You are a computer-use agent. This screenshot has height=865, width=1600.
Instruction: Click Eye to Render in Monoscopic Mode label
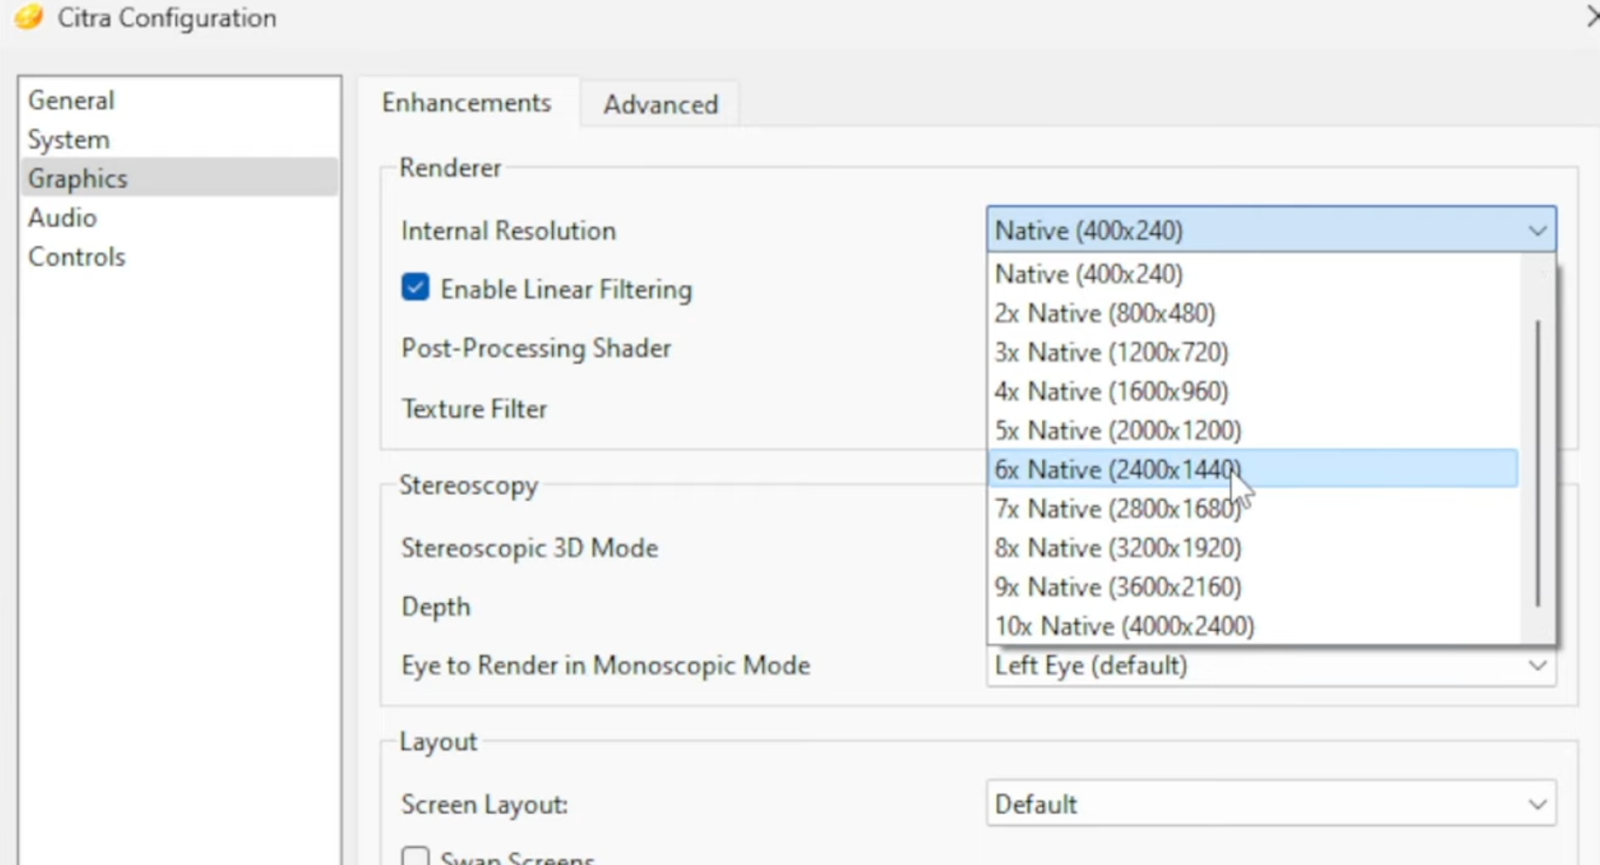point(605,666)
